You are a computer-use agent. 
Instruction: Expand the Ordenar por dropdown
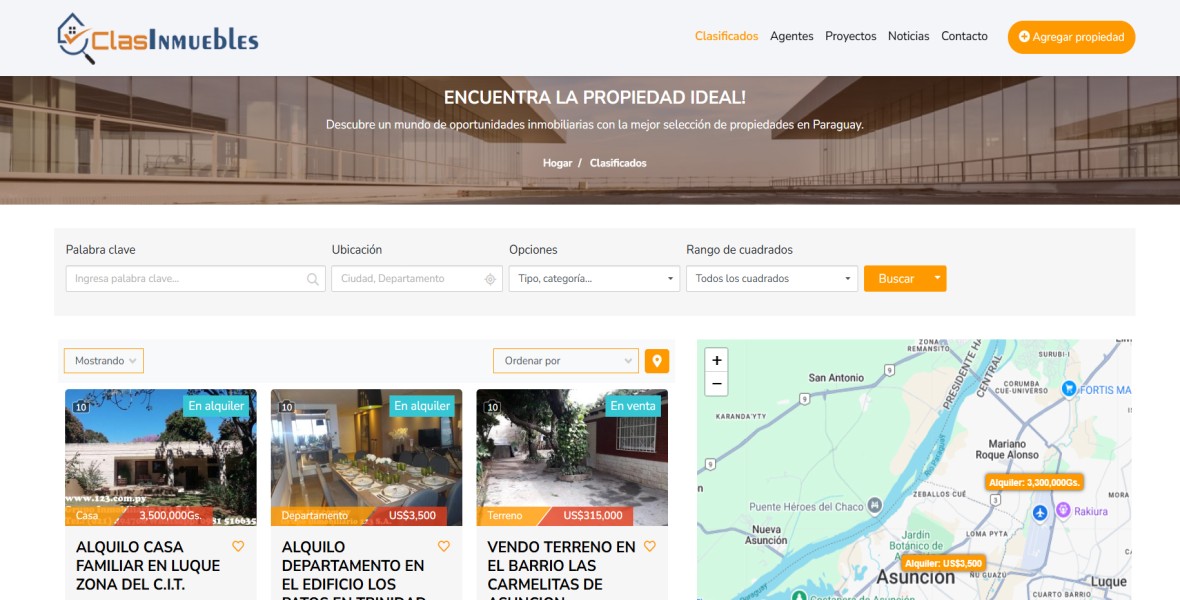pyautogui.click(x=565, y=360)
